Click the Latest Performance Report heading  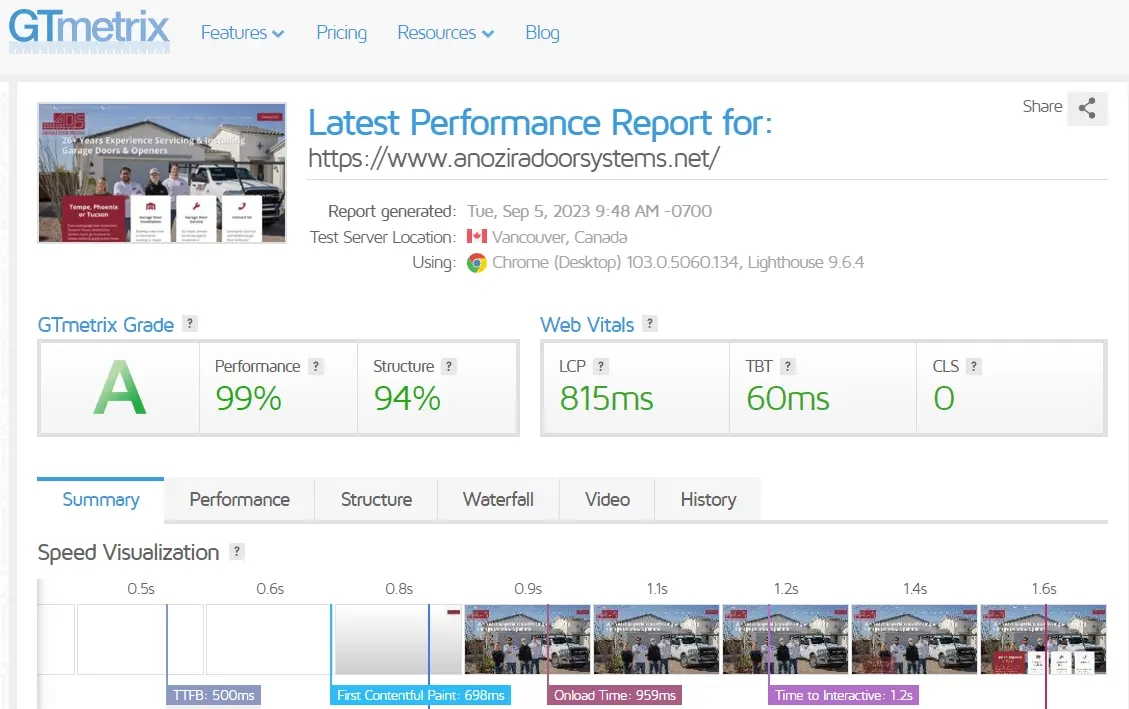click(540, 123)
